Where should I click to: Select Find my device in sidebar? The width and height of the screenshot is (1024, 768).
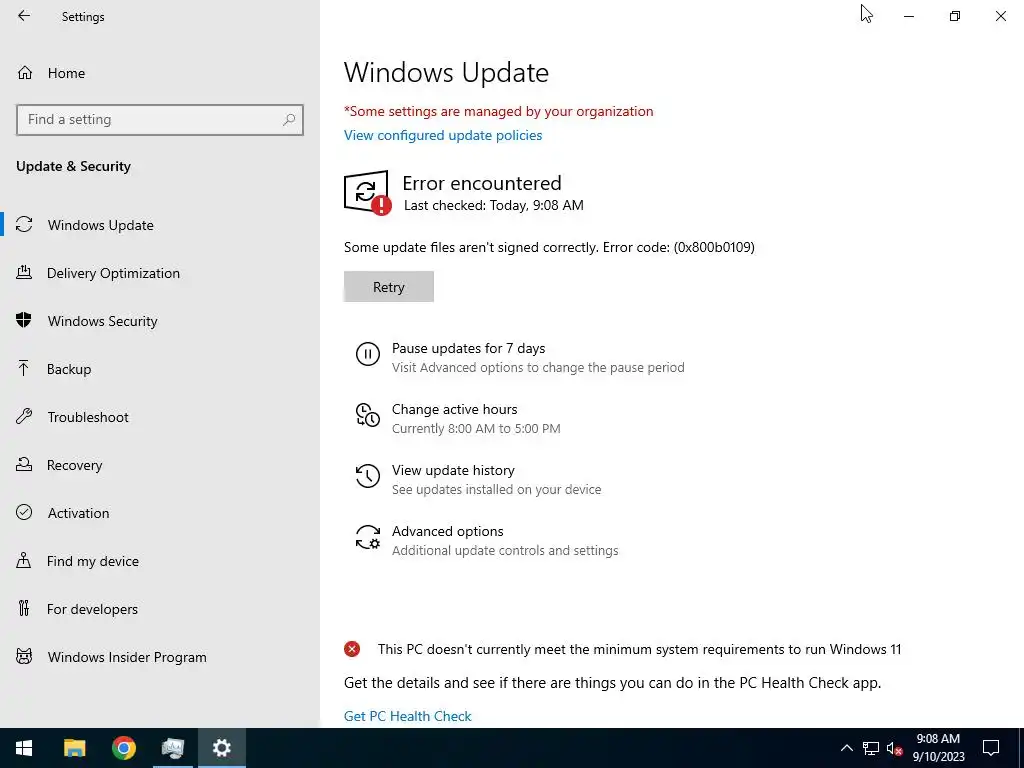[93, 561]
